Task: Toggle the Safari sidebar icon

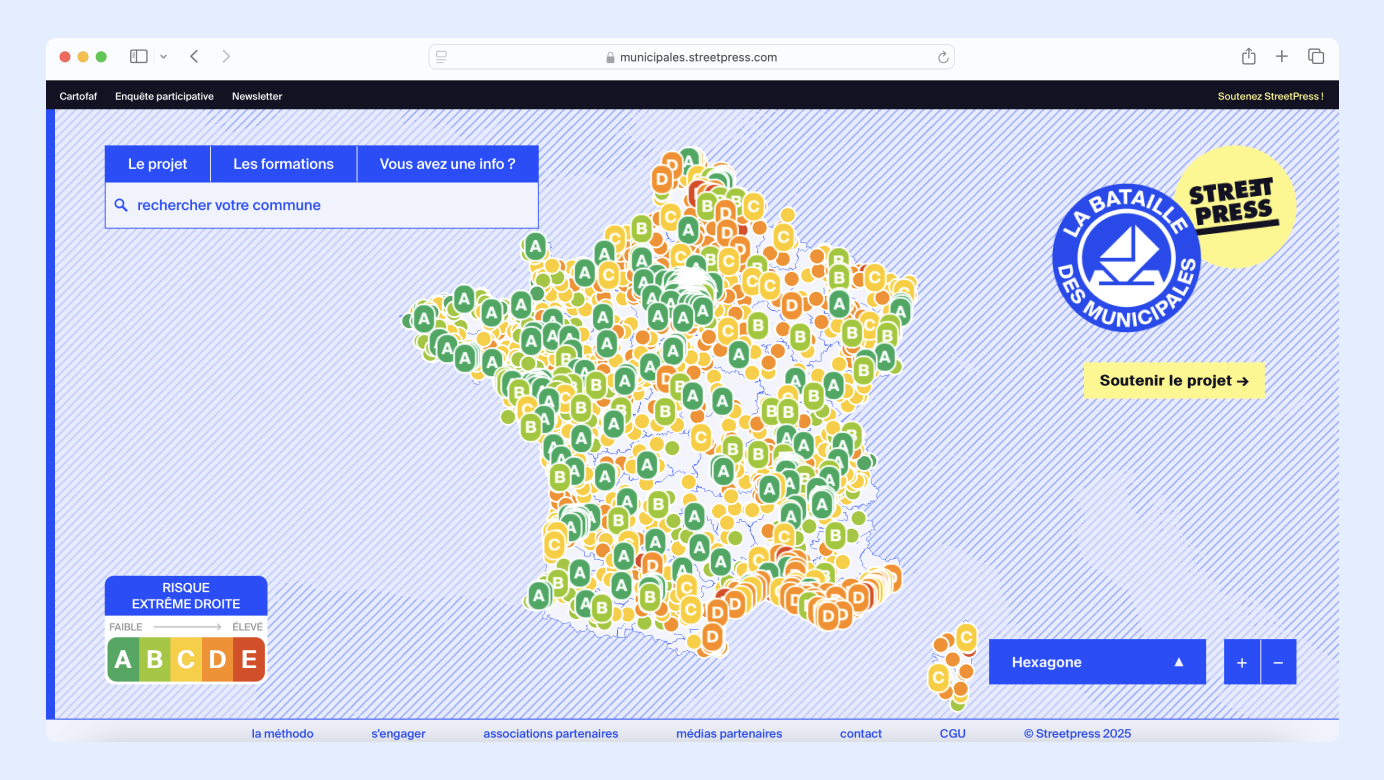Action: 139,57
